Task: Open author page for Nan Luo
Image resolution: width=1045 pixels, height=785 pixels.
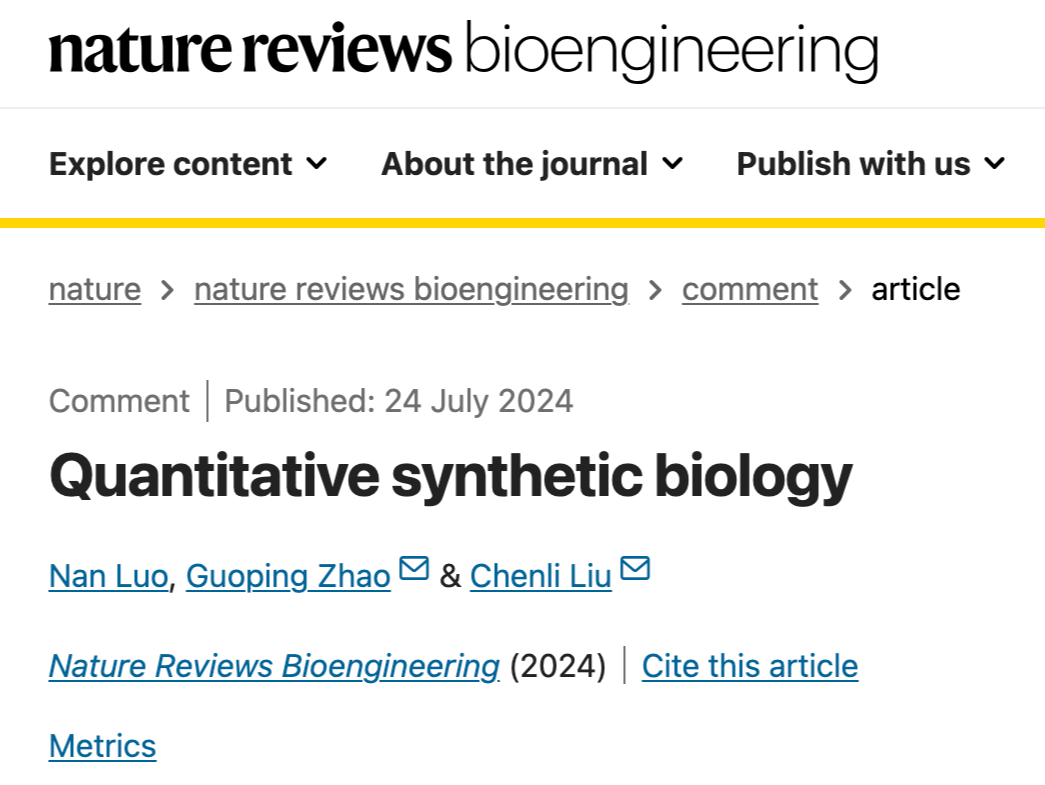Action: click(x=109, y=576)
